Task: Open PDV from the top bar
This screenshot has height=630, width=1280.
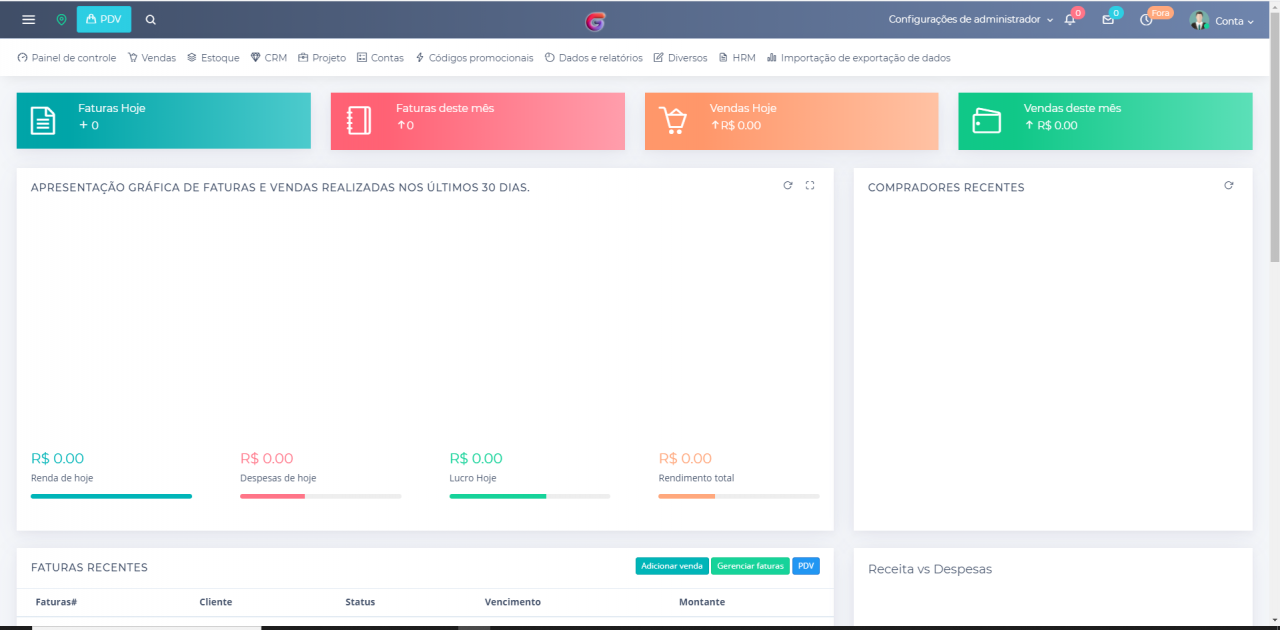Action: click(104, 20)
